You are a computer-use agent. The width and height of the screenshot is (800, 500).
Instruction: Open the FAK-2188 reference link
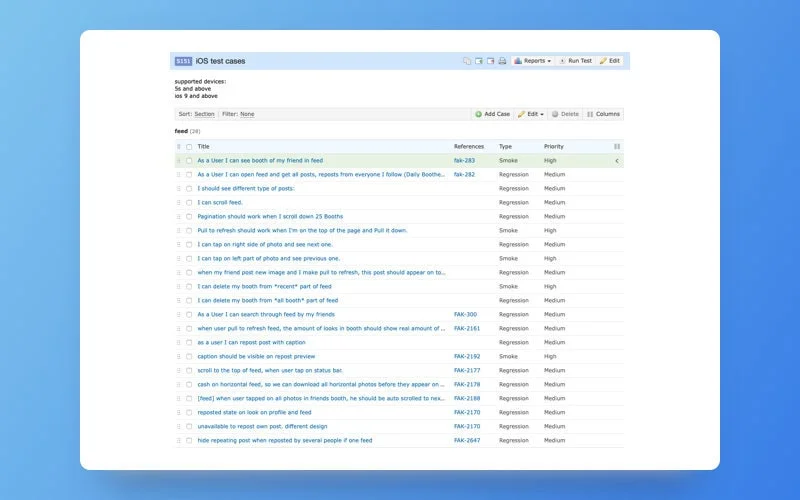(467, 398)
